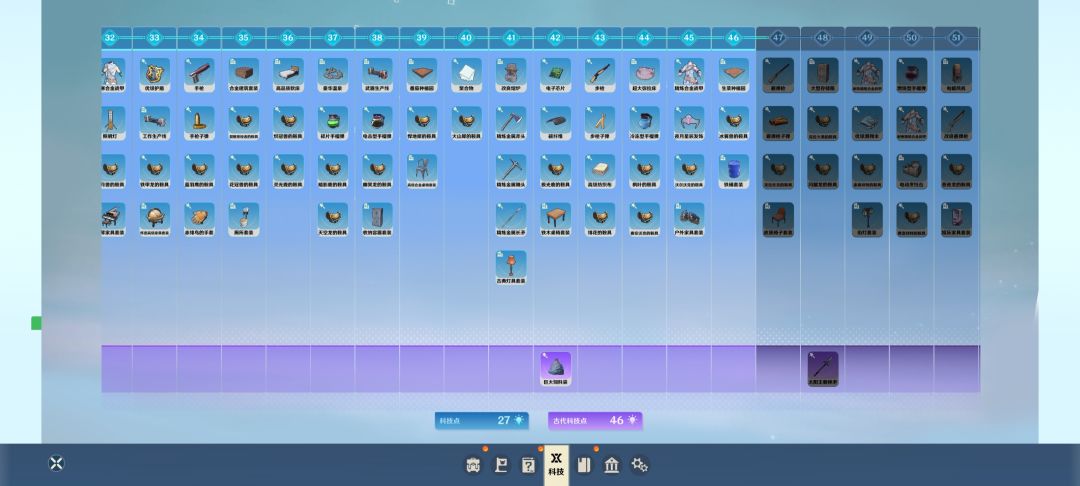
Task: Pick the refined metal pickaxe under level 41
Action: point(511,171)
